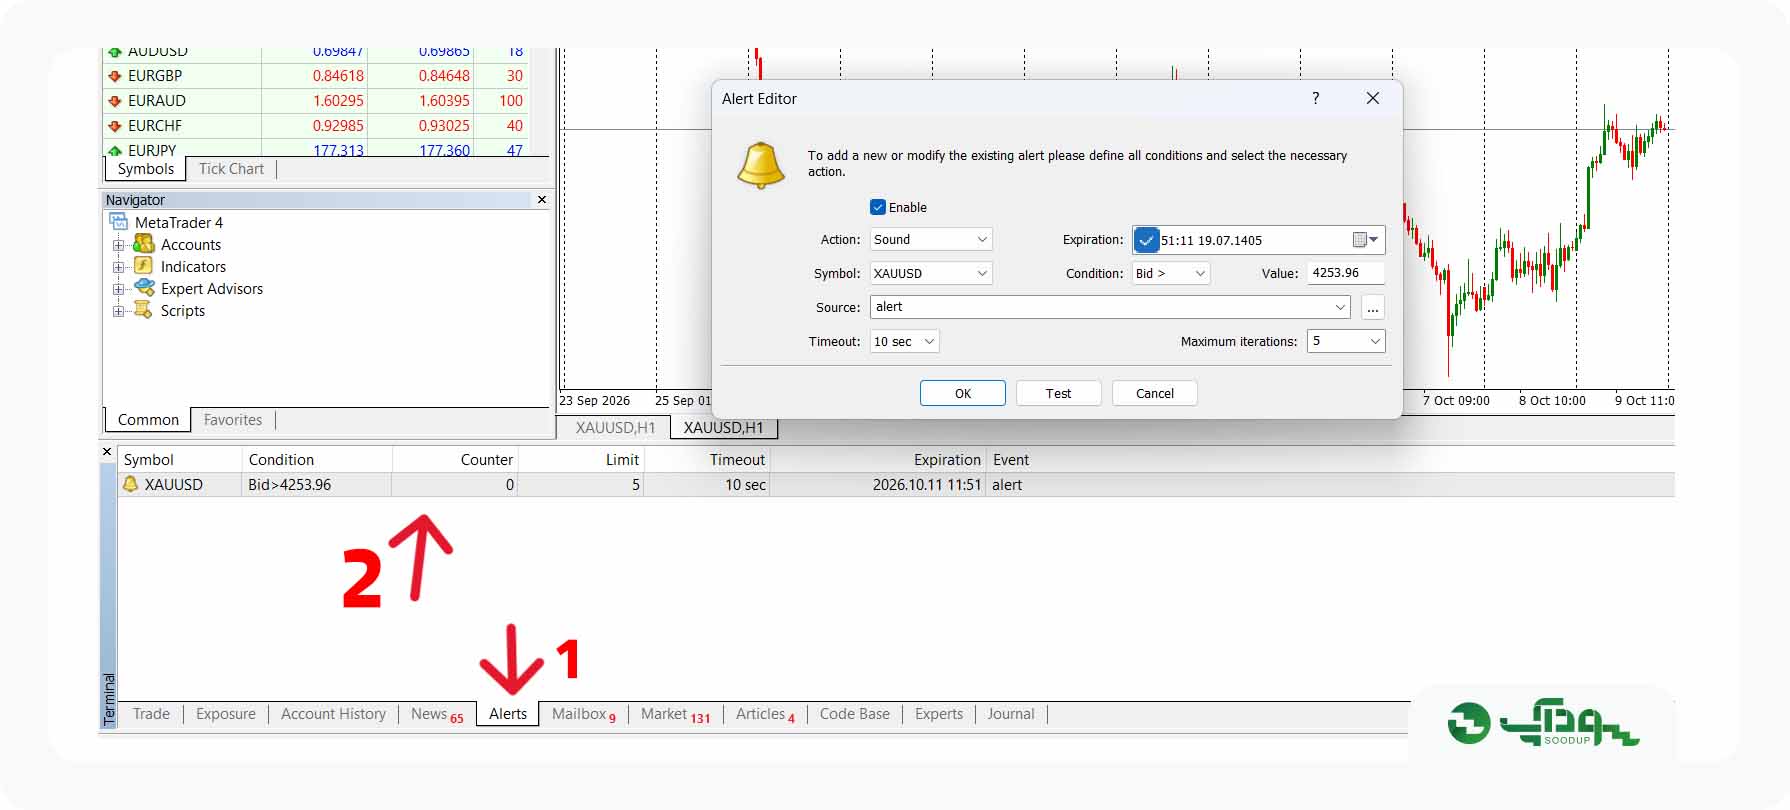This screenshot has width=1790, height=810.
Task: Select the Accounts icon in Navigator
Action: [144, 244]
